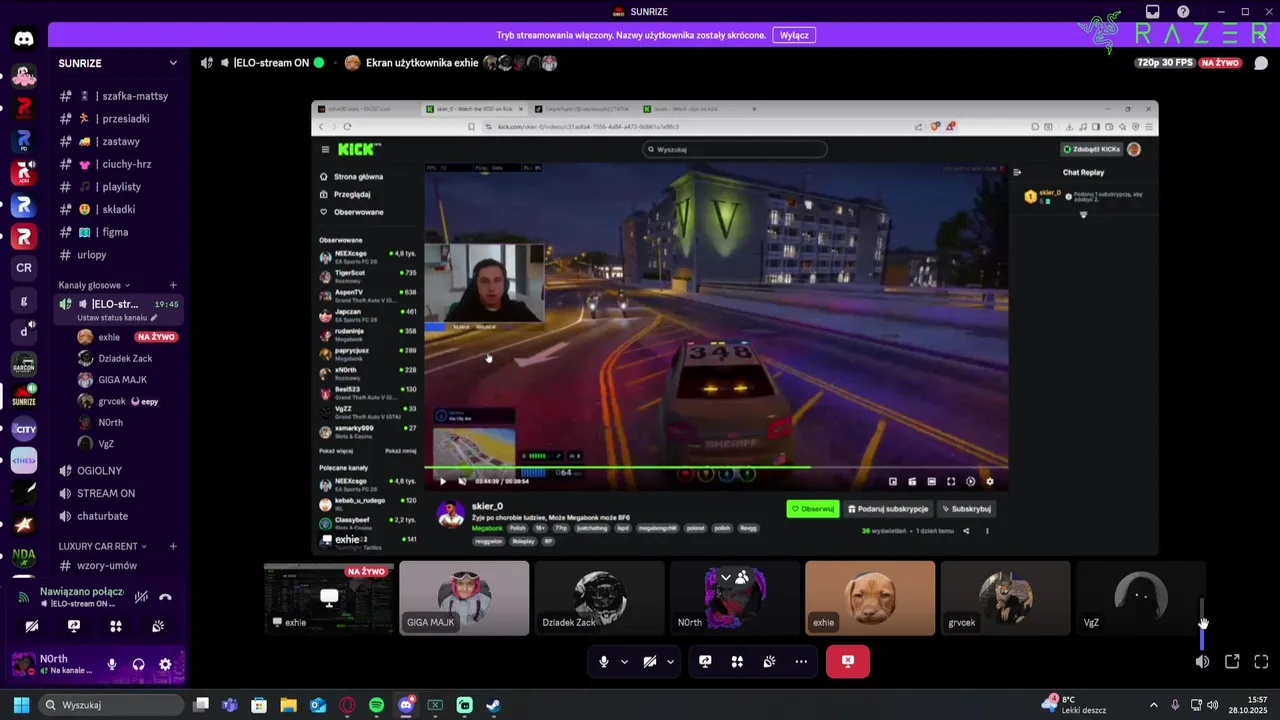Join STREAM ON voice channel

(120, 493)
